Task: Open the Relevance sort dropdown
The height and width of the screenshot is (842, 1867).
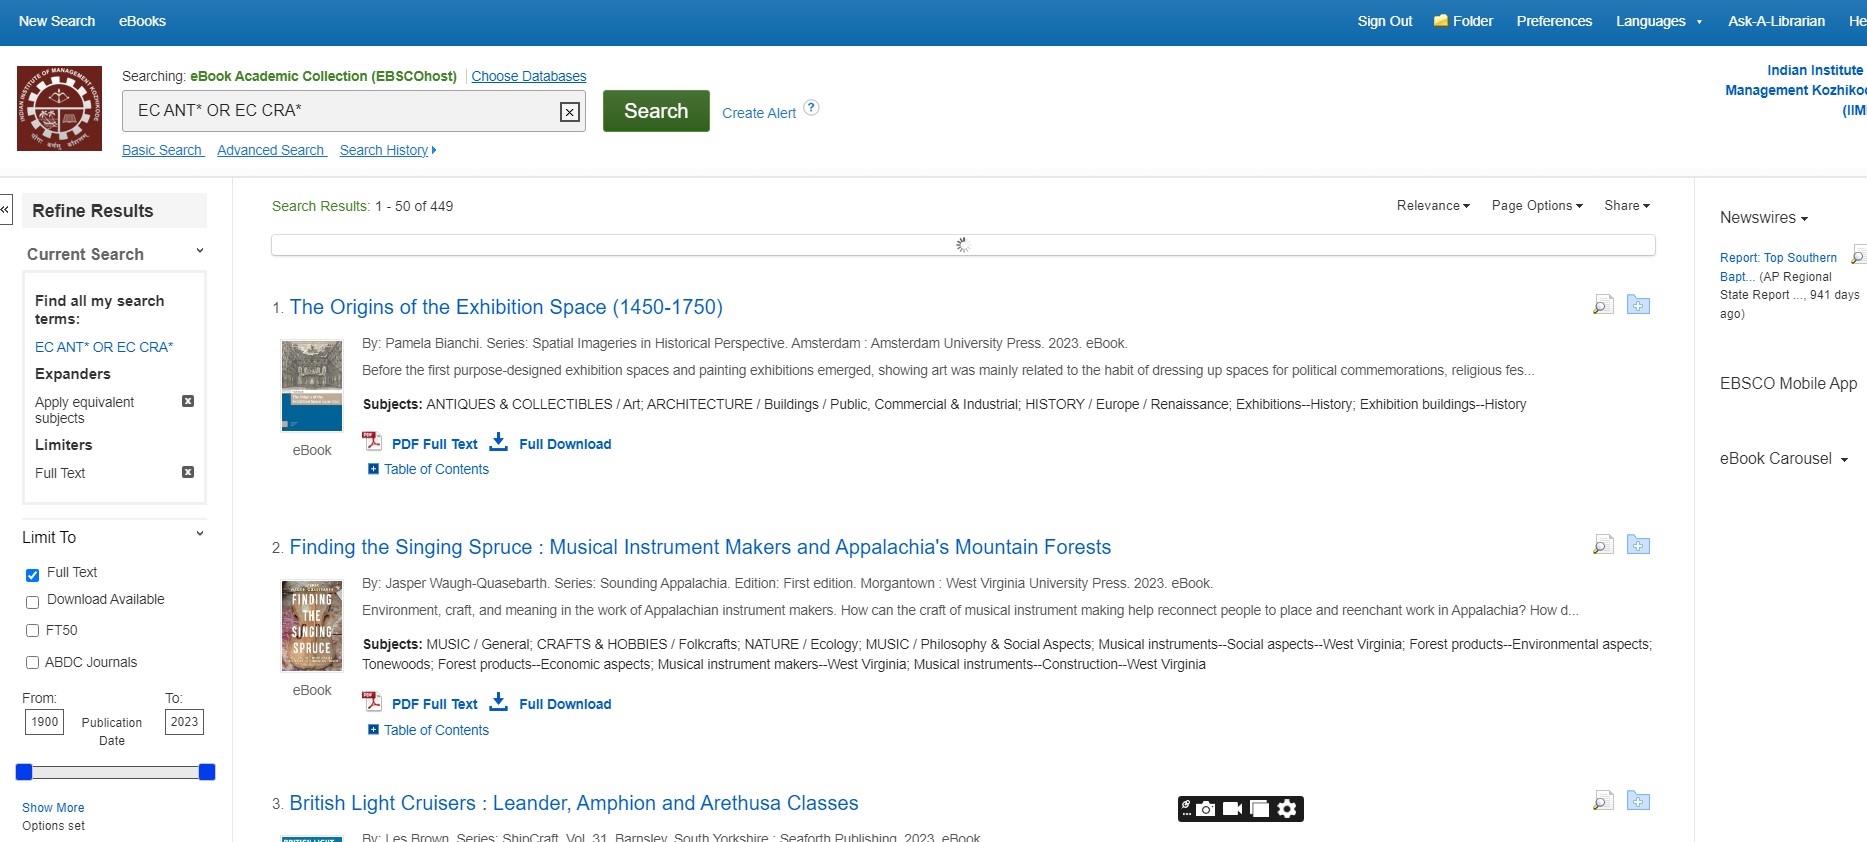Action: tap(1432, 206)
